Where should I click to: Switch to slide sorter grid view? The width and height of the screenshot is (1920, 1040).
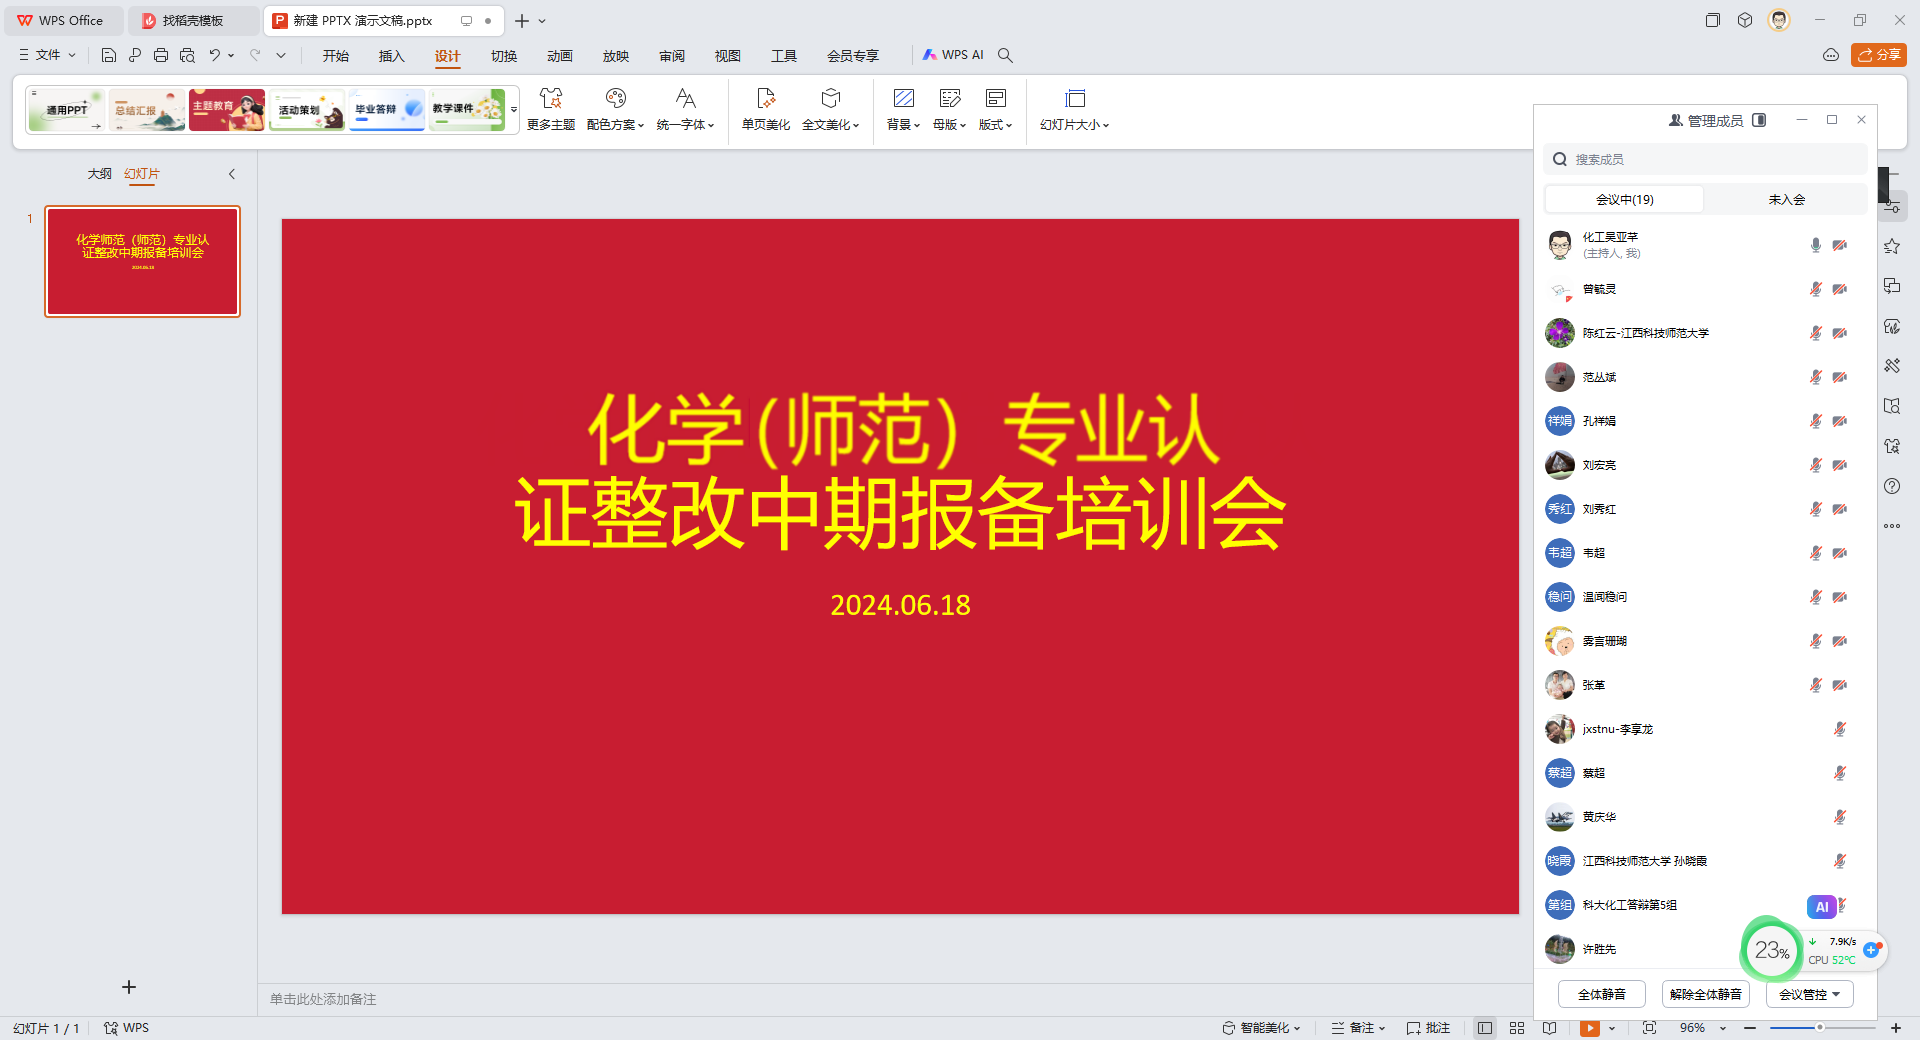coord(1517,1028)
